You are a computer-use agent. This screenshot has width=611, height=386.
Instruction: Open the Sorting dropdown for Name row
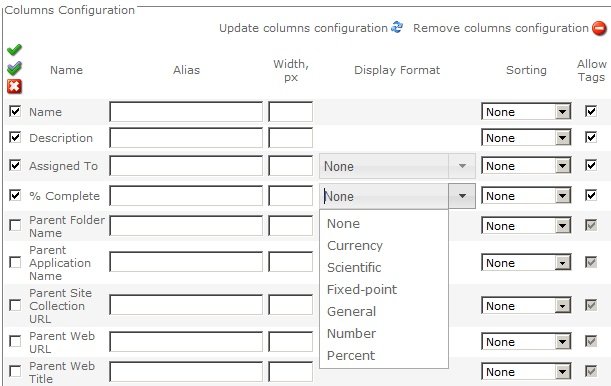[526, 112]
